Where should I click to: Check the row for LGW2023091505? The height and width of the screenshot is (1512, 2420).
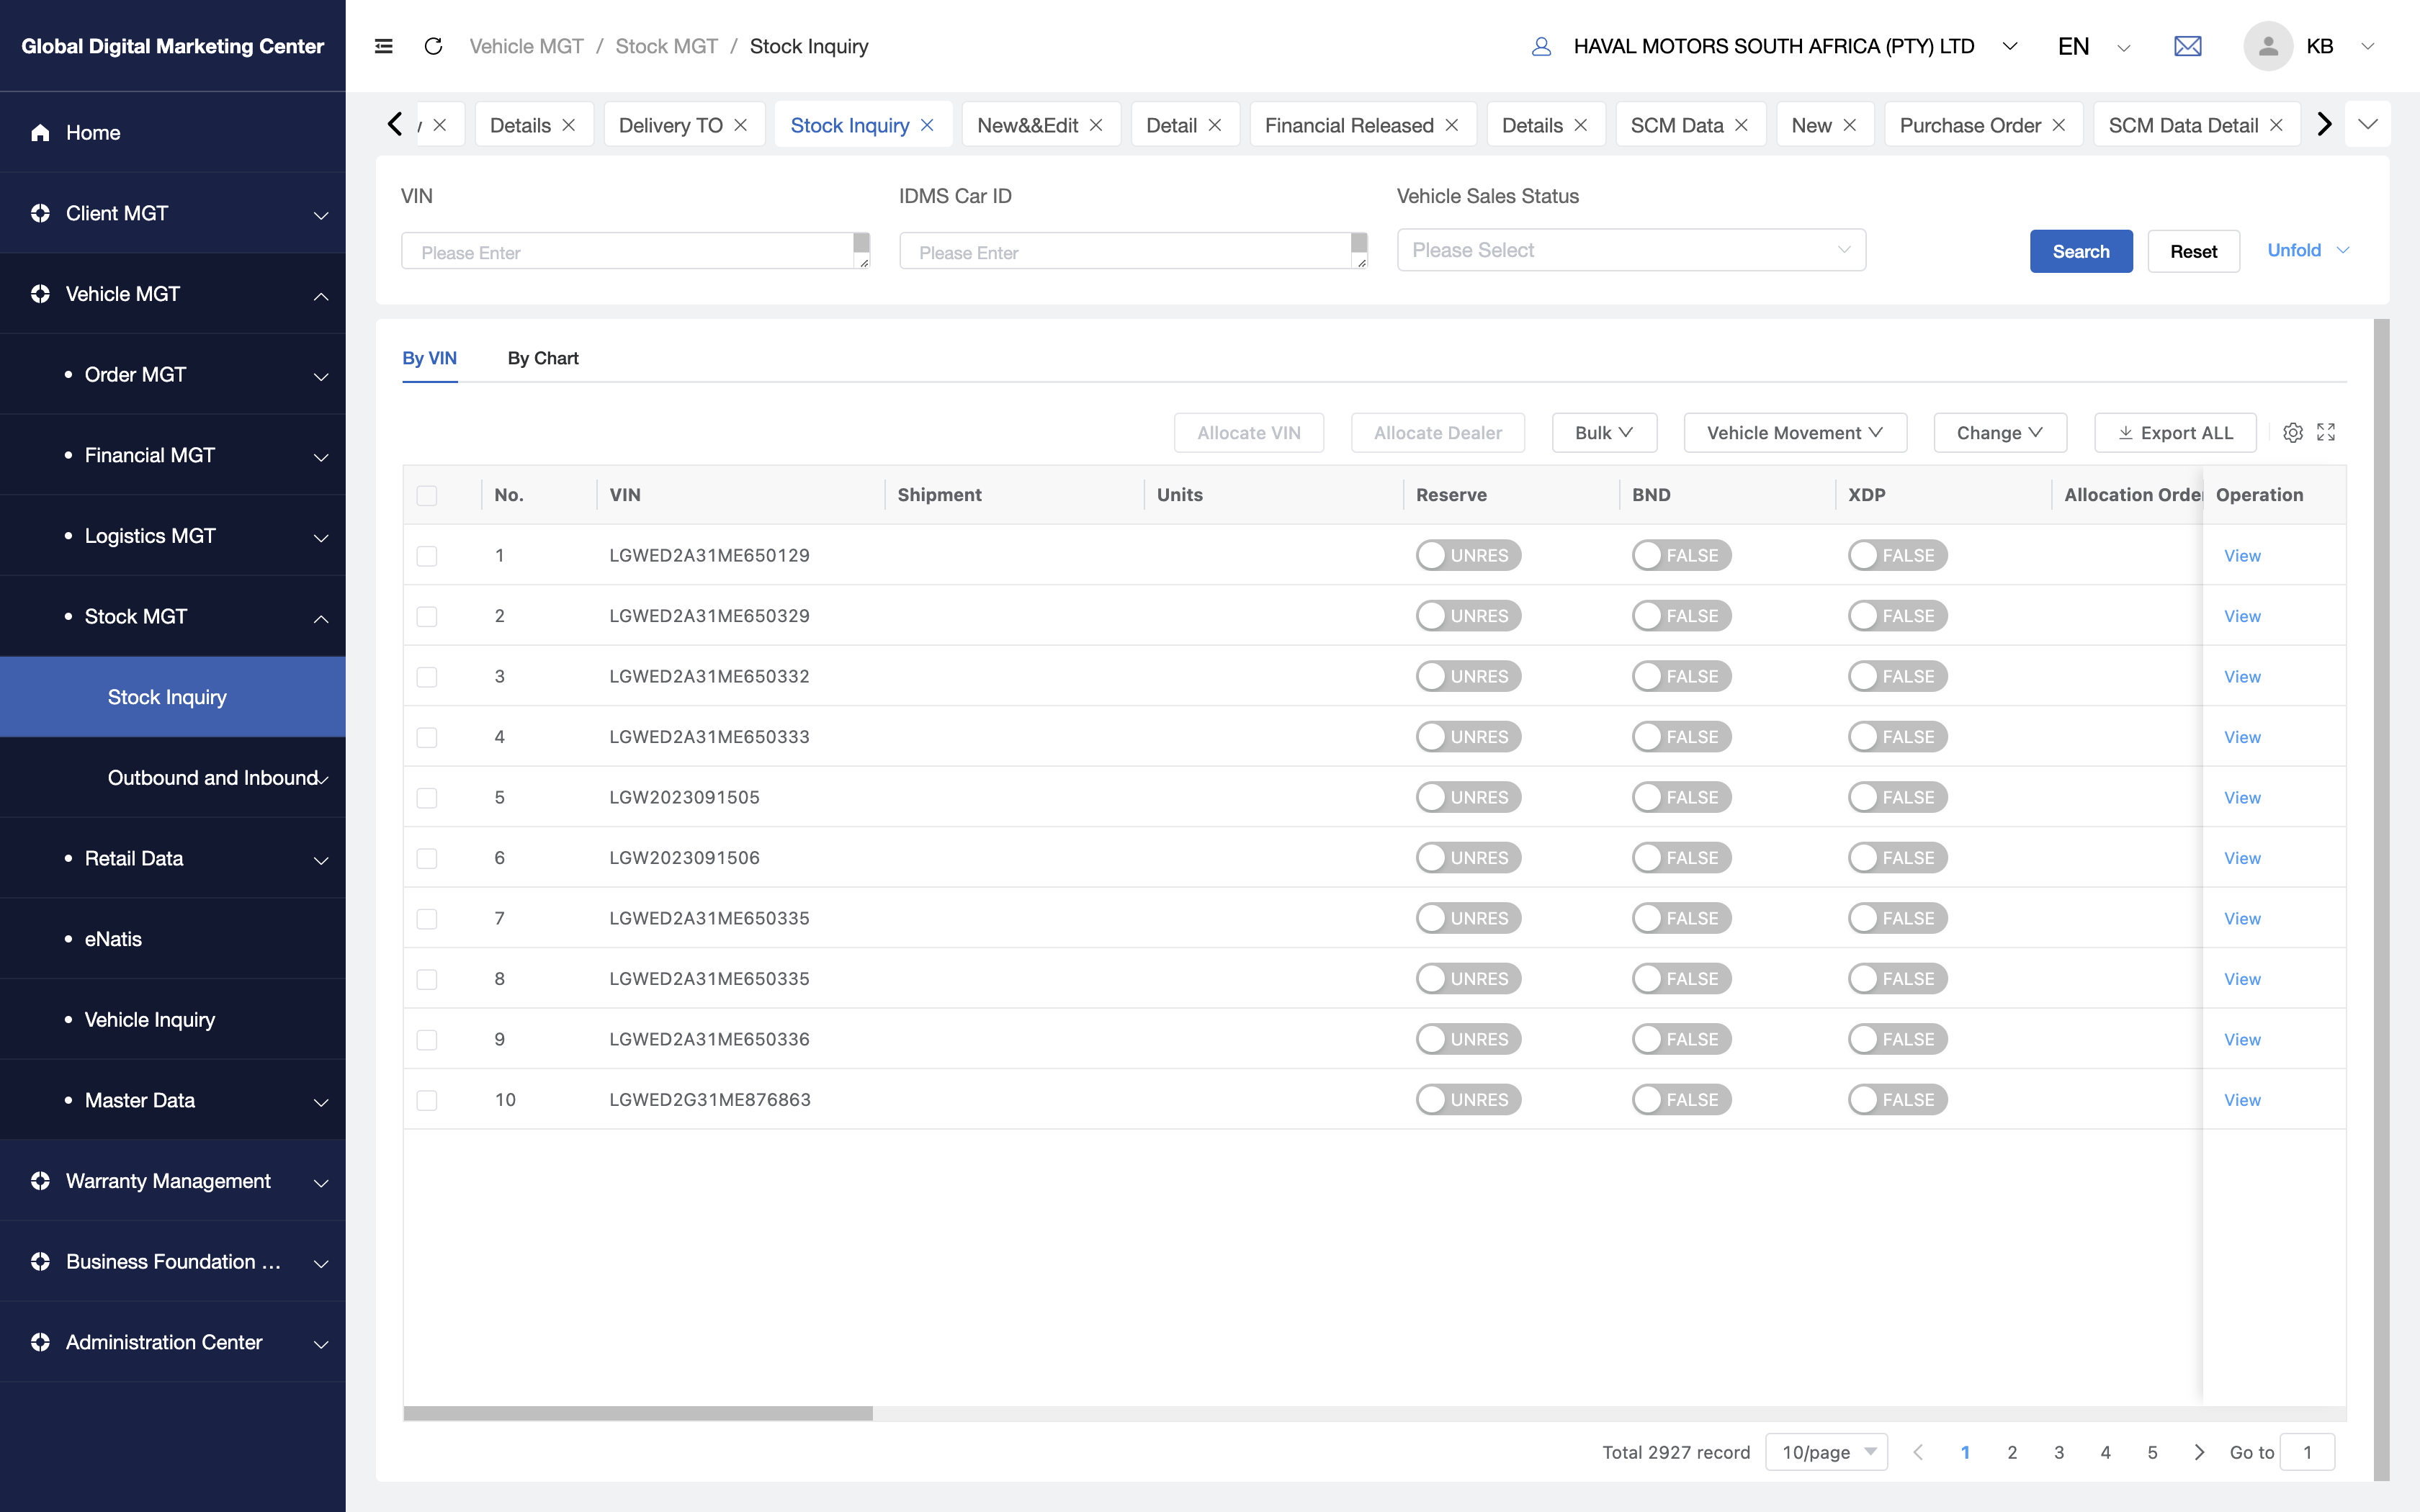click(x=427, y=798)
